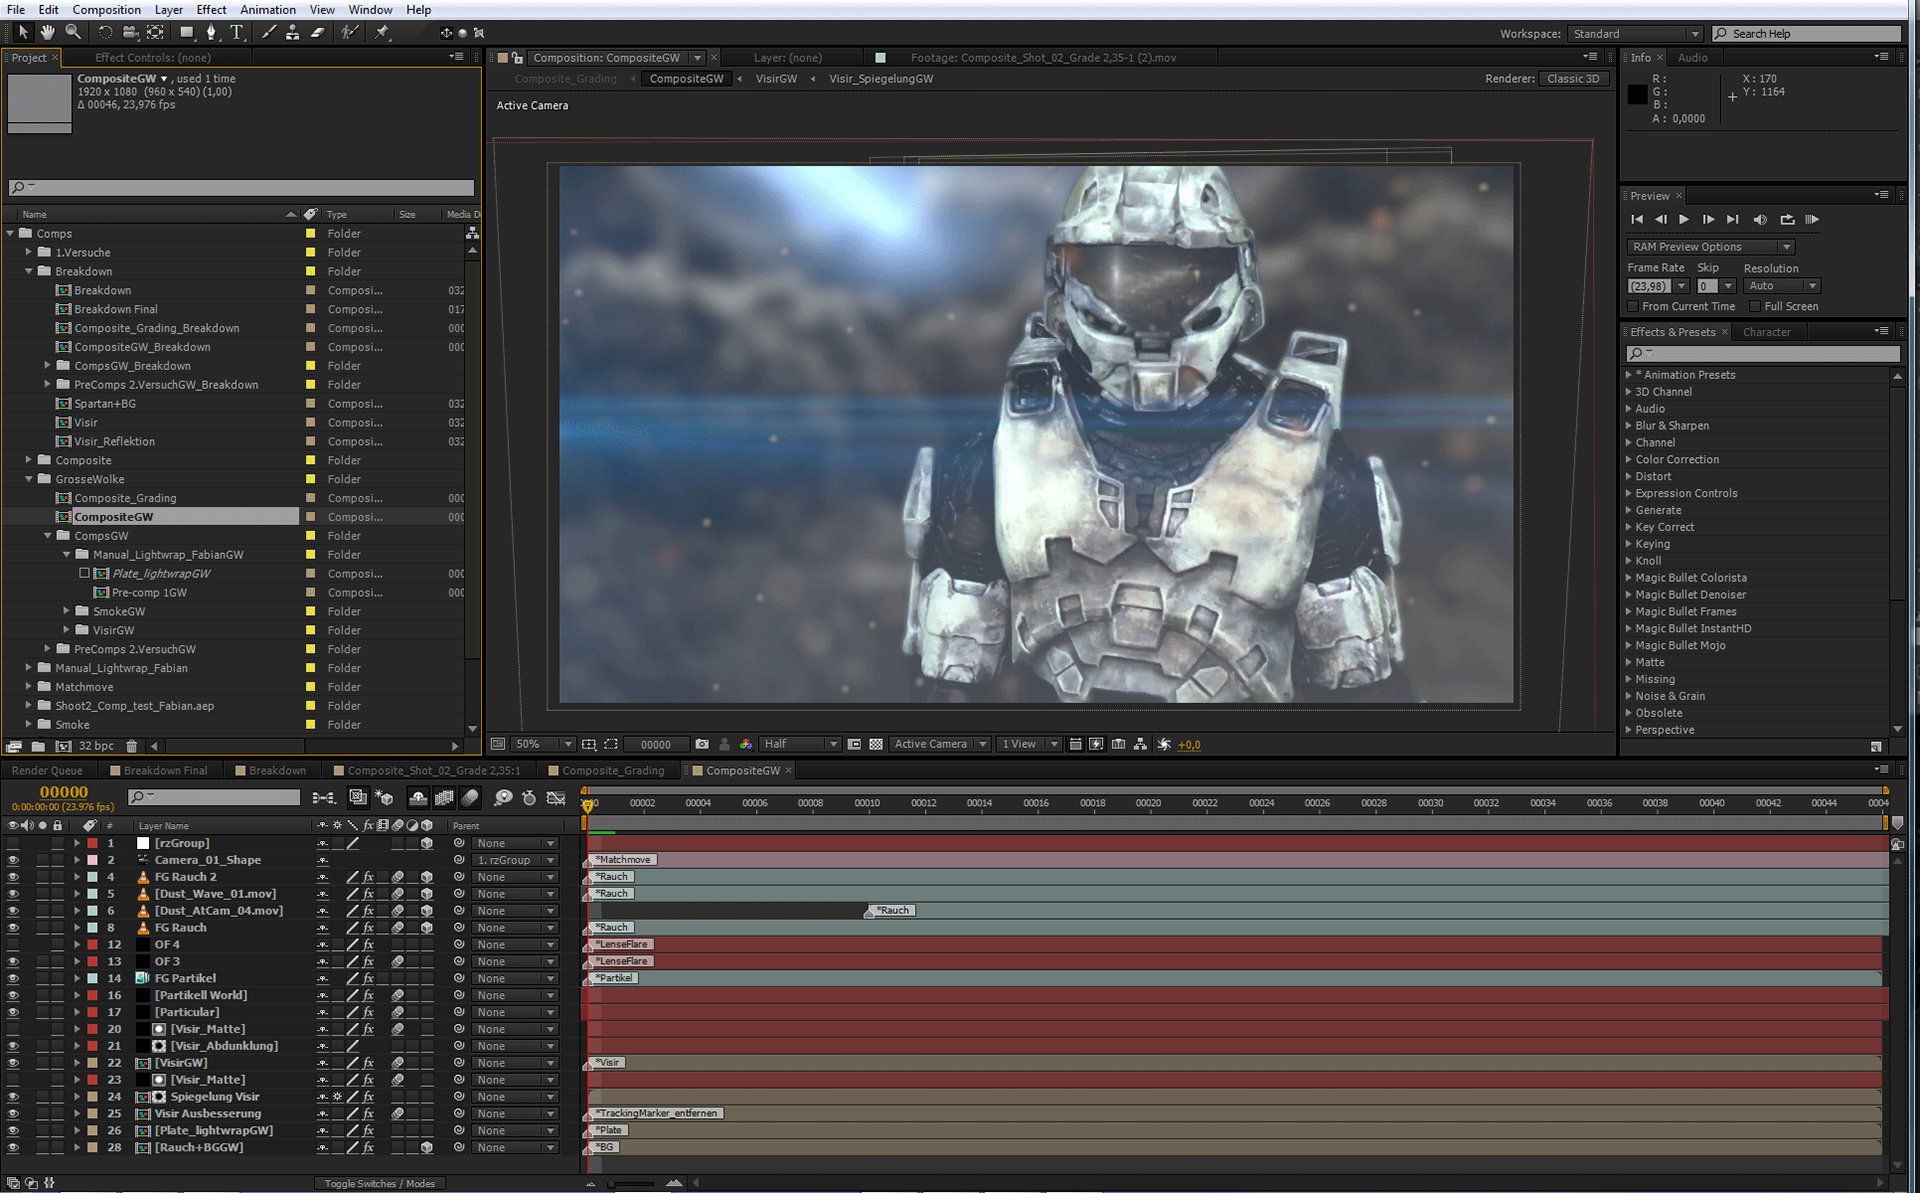Image resolution: width=1920 pixels, height=1193 pixels.
Task: Click VisirGW in composition breadcrumb
Action: (776, 79)
